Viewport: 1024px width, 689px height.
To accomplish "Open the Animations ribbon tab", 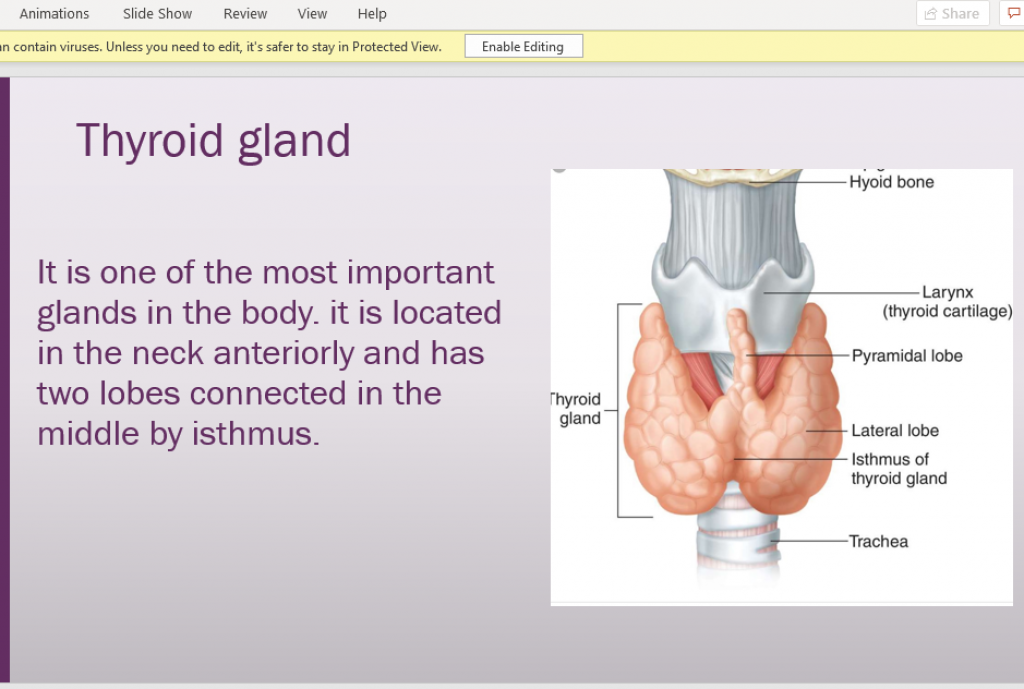I will pyautogui.click(x=54, y=13).
